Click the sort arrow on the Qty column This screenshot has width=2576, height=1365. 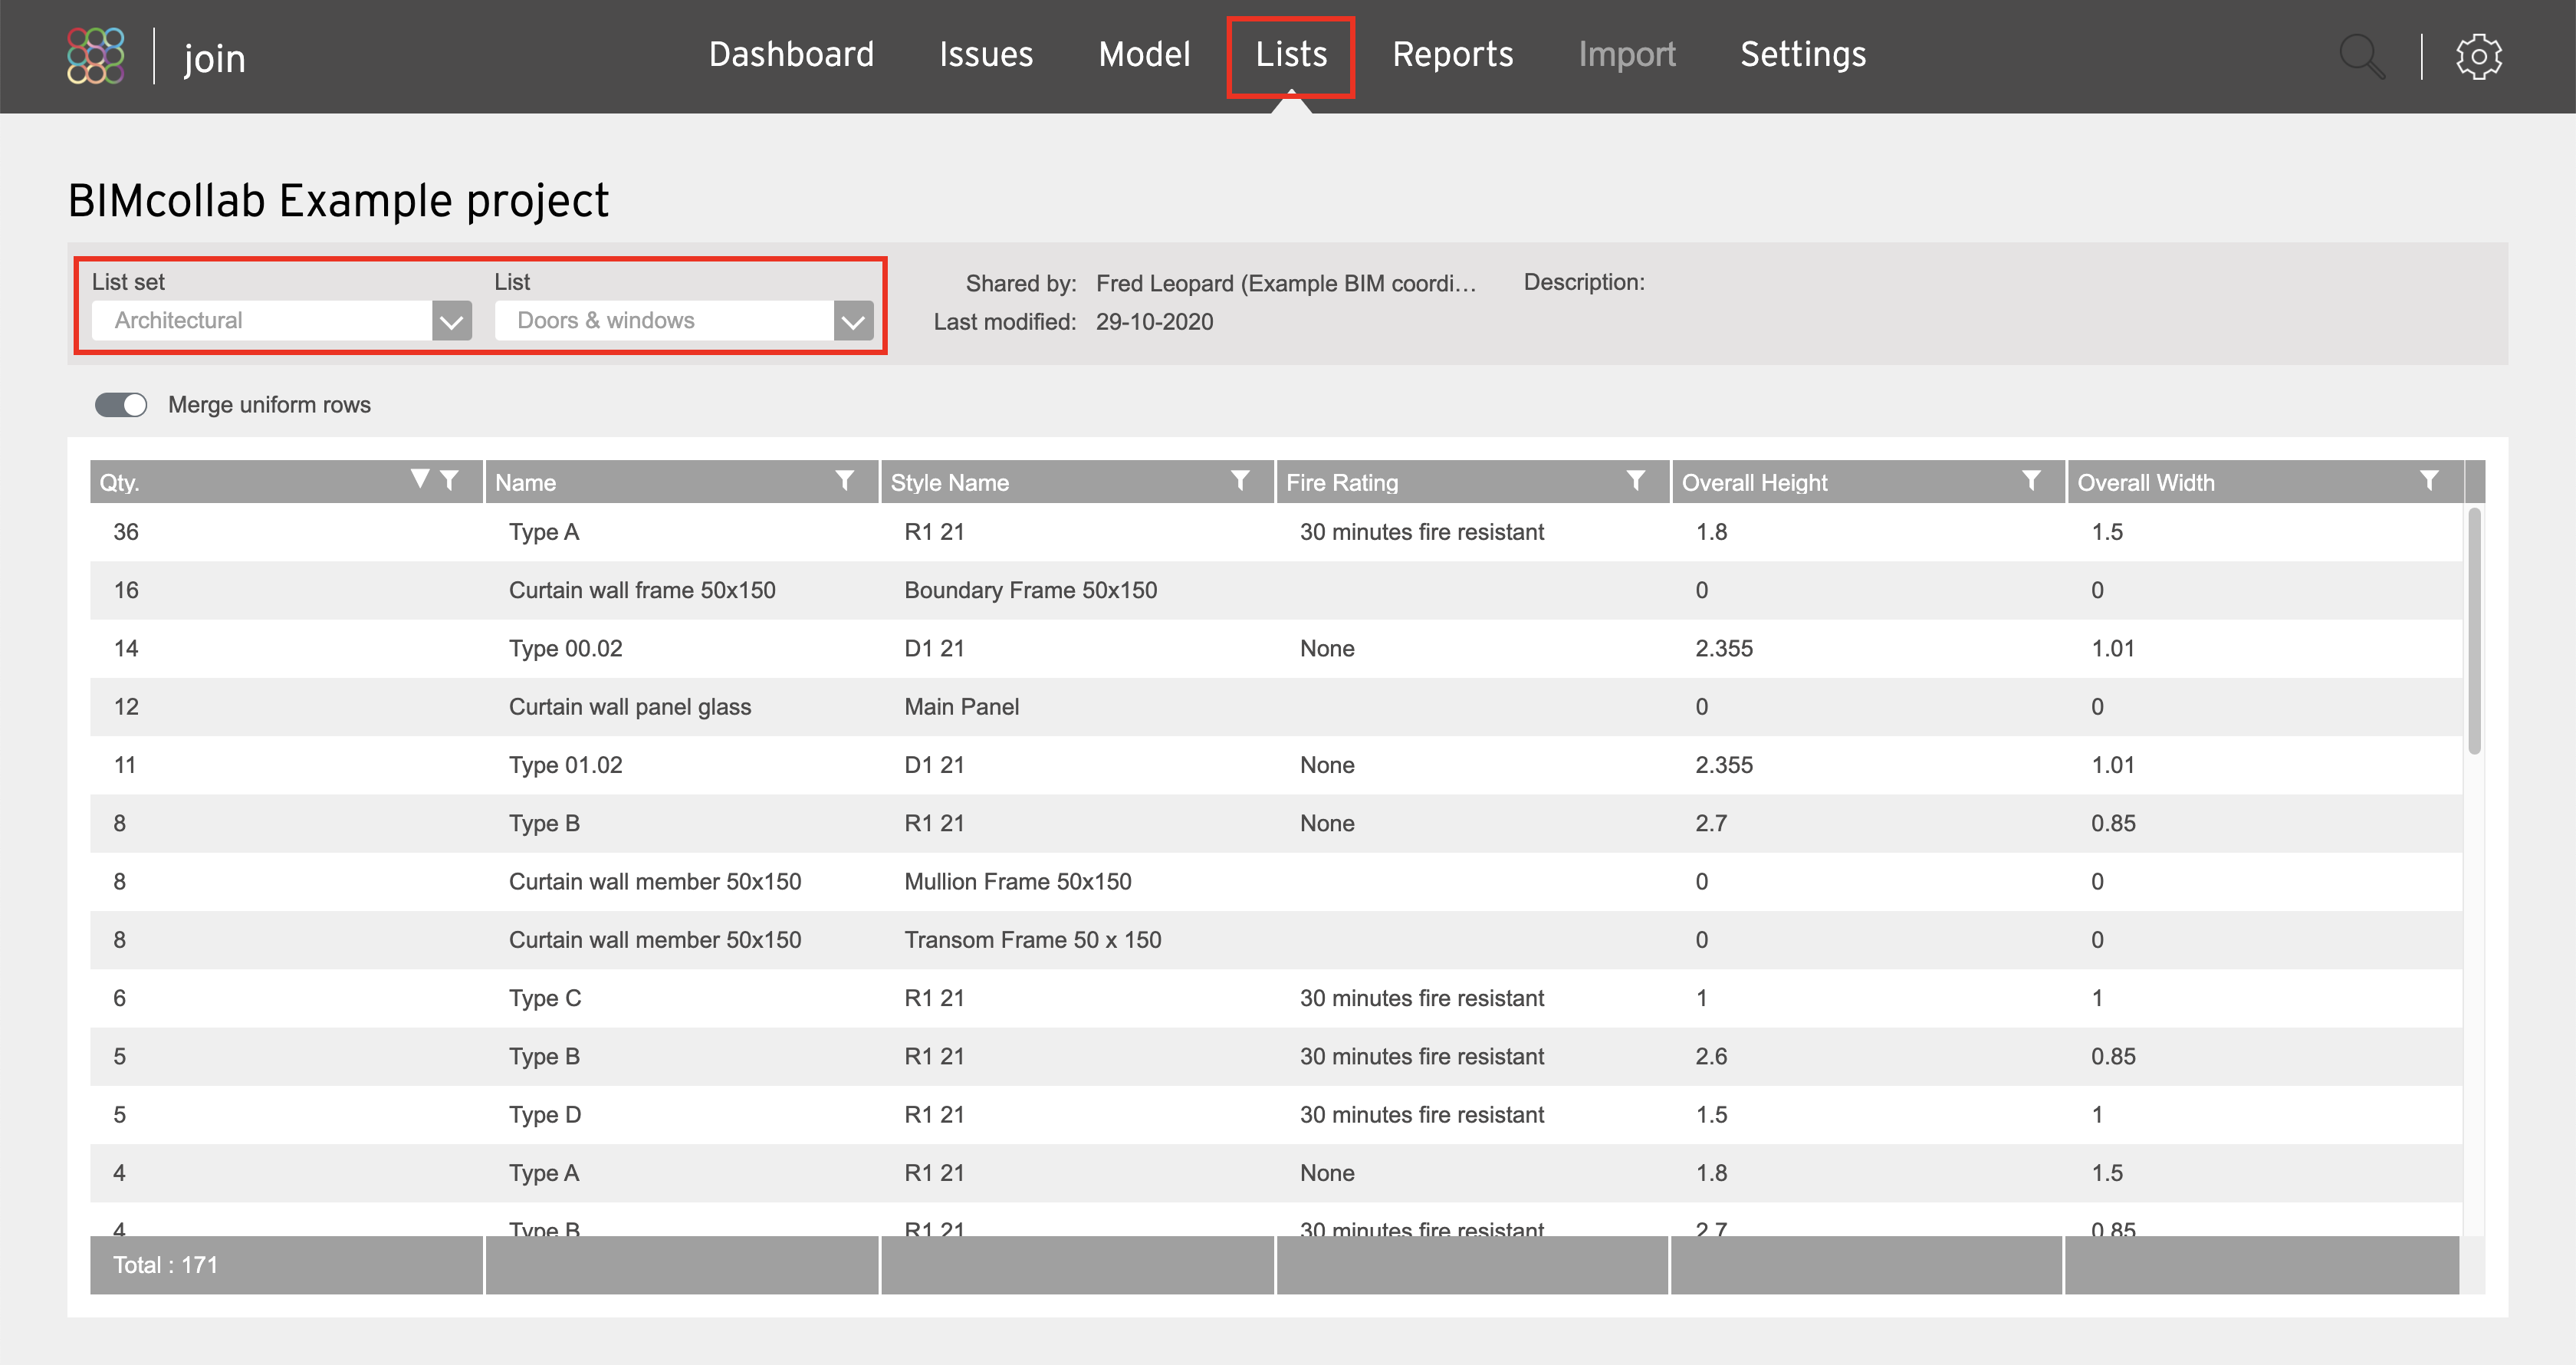point(420,478)
